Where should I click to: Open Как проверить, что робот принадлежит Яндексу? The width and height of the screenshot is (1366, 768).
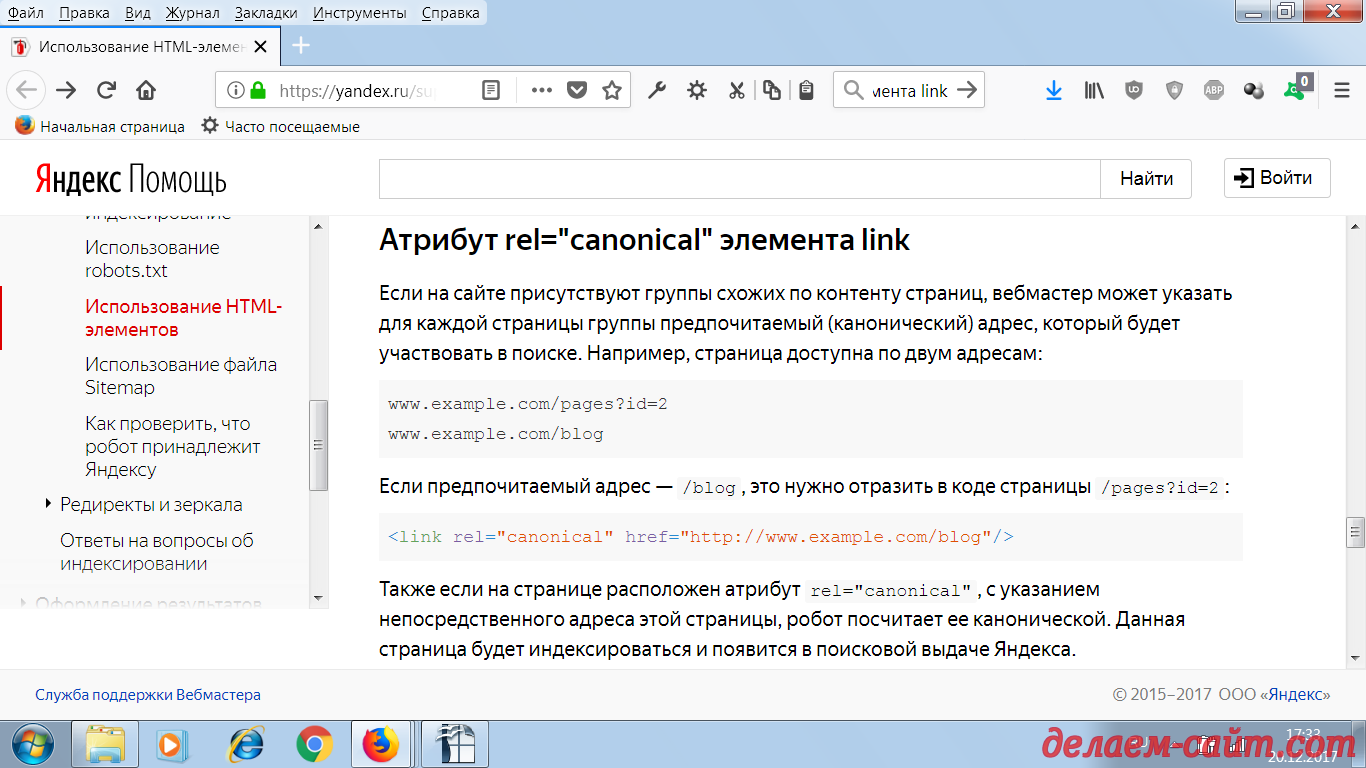click(x=172, y=446)
